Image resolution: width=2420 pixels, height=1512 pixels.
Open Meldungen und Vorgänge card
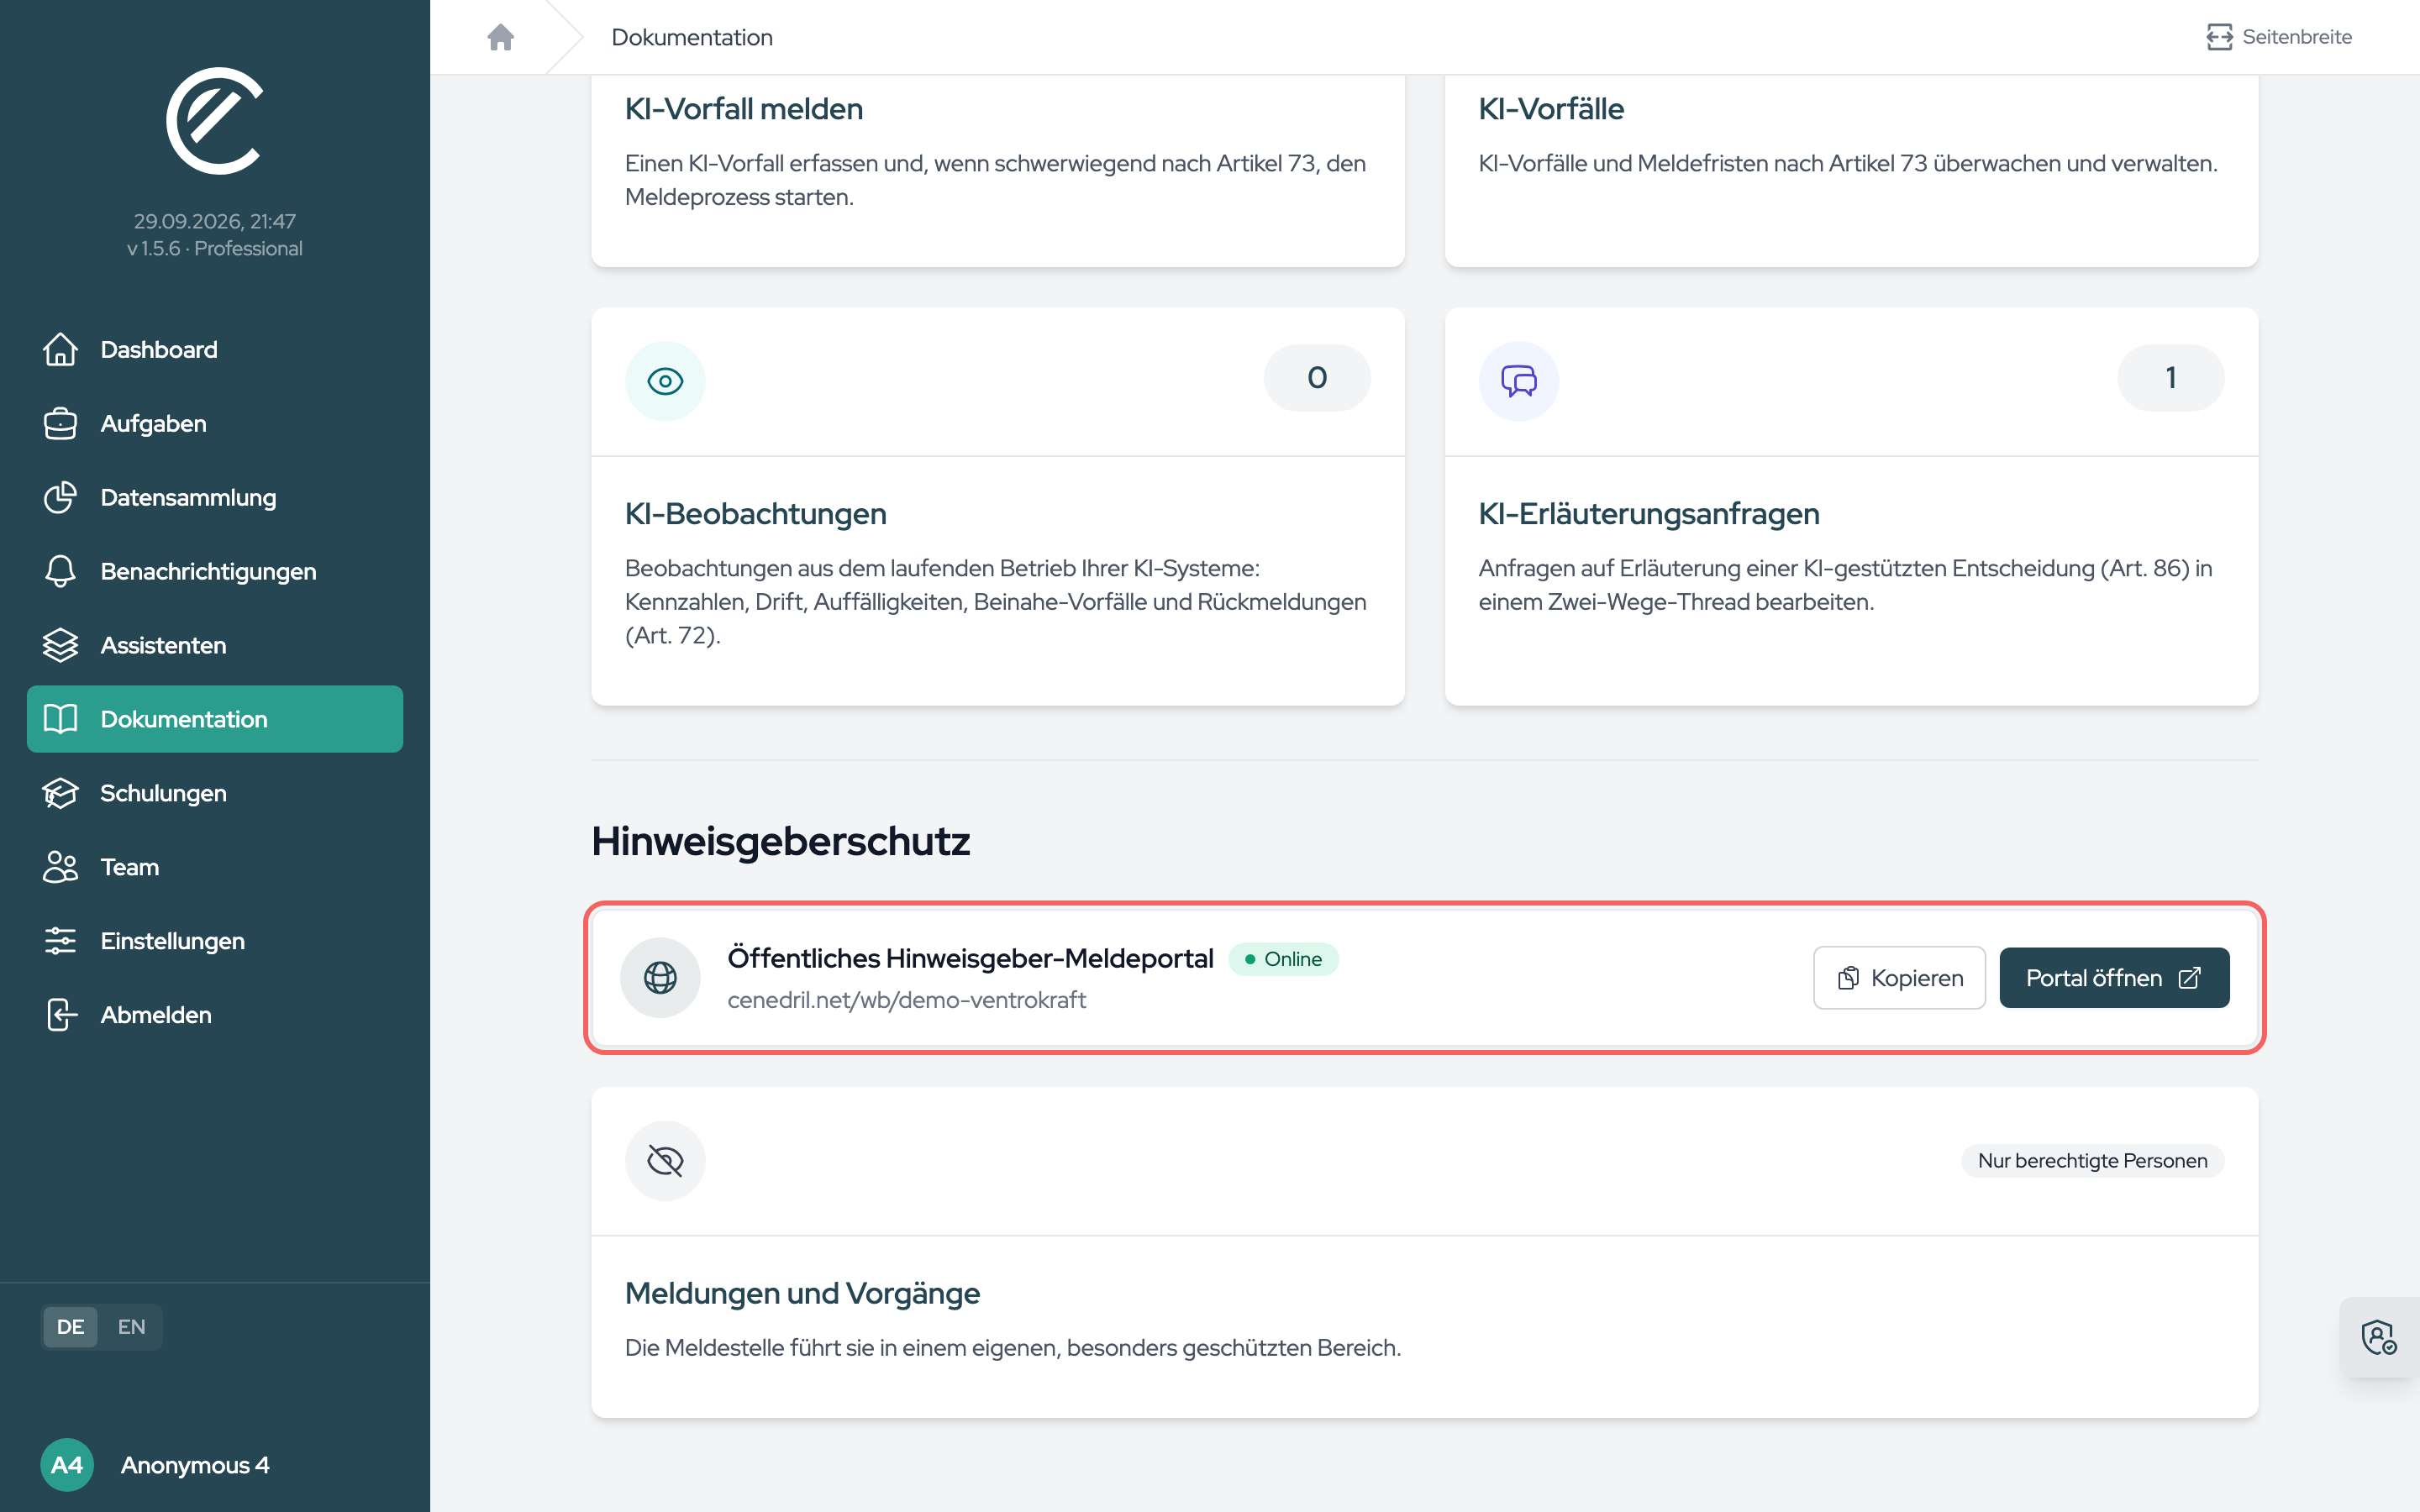(1424, 1253)
